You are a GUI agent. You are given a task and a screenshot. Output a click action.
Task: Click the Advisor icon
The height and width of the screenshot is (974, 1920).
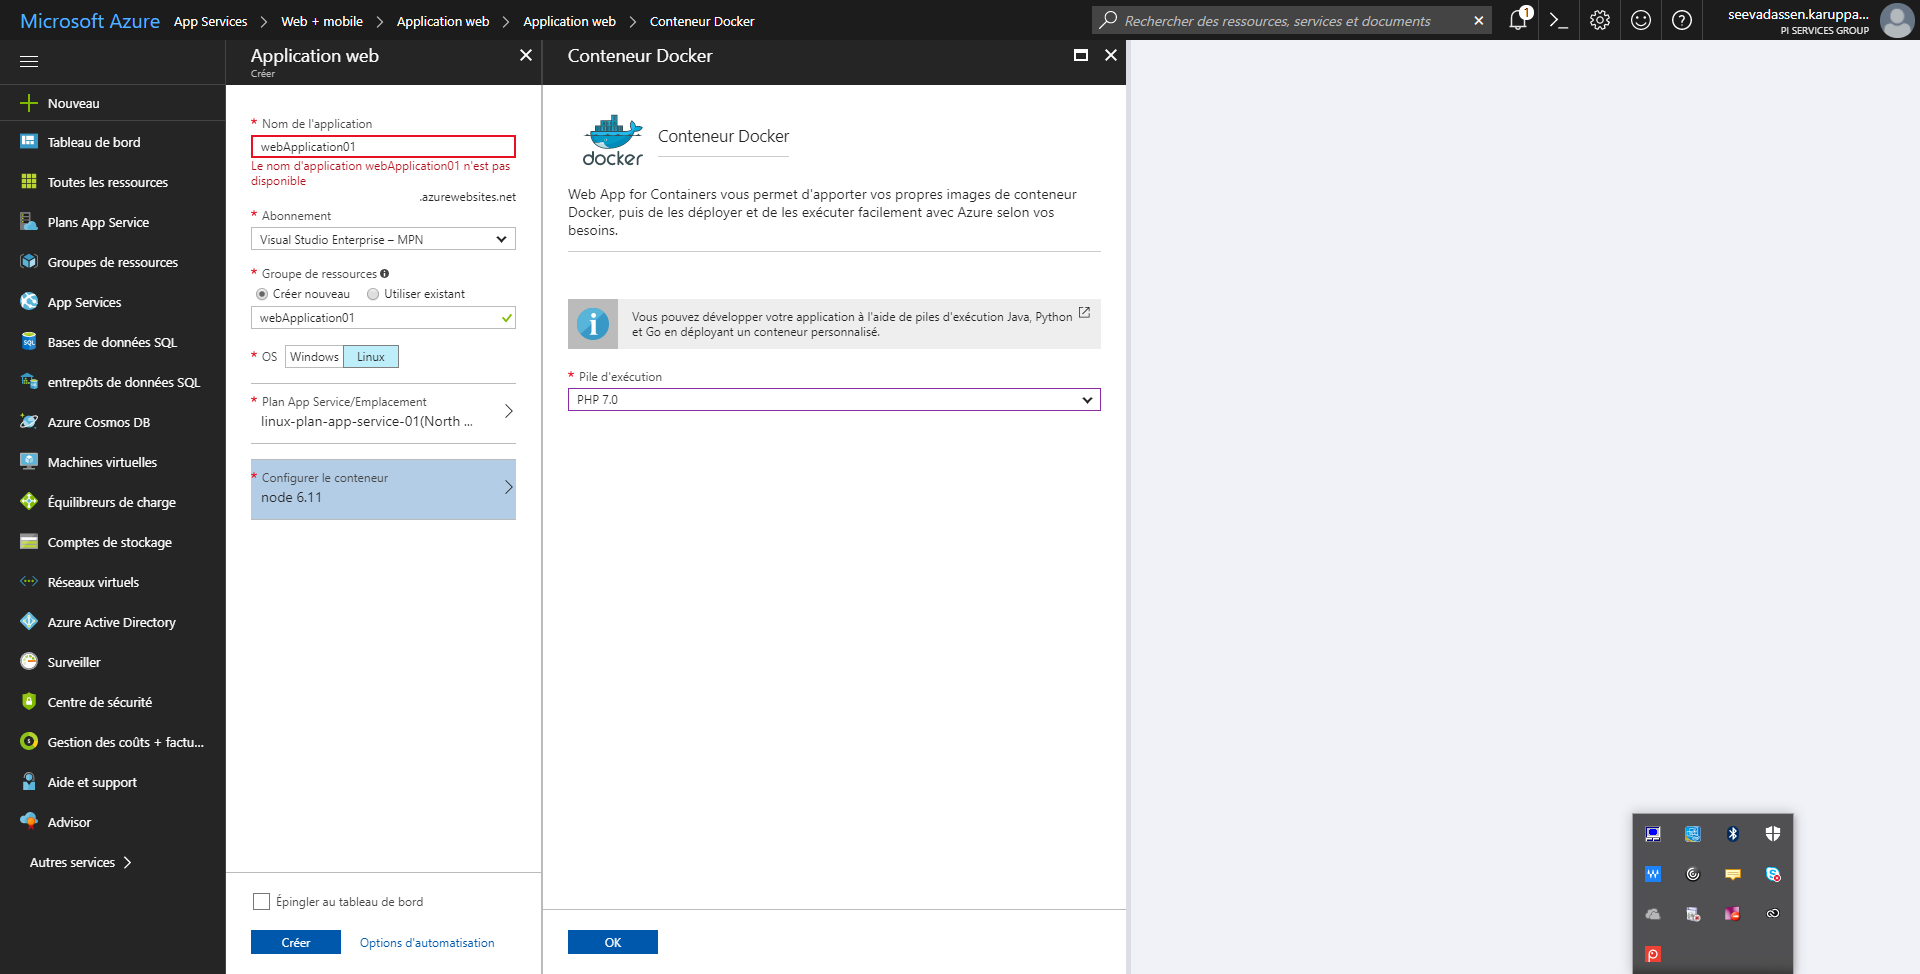(29, 822)
